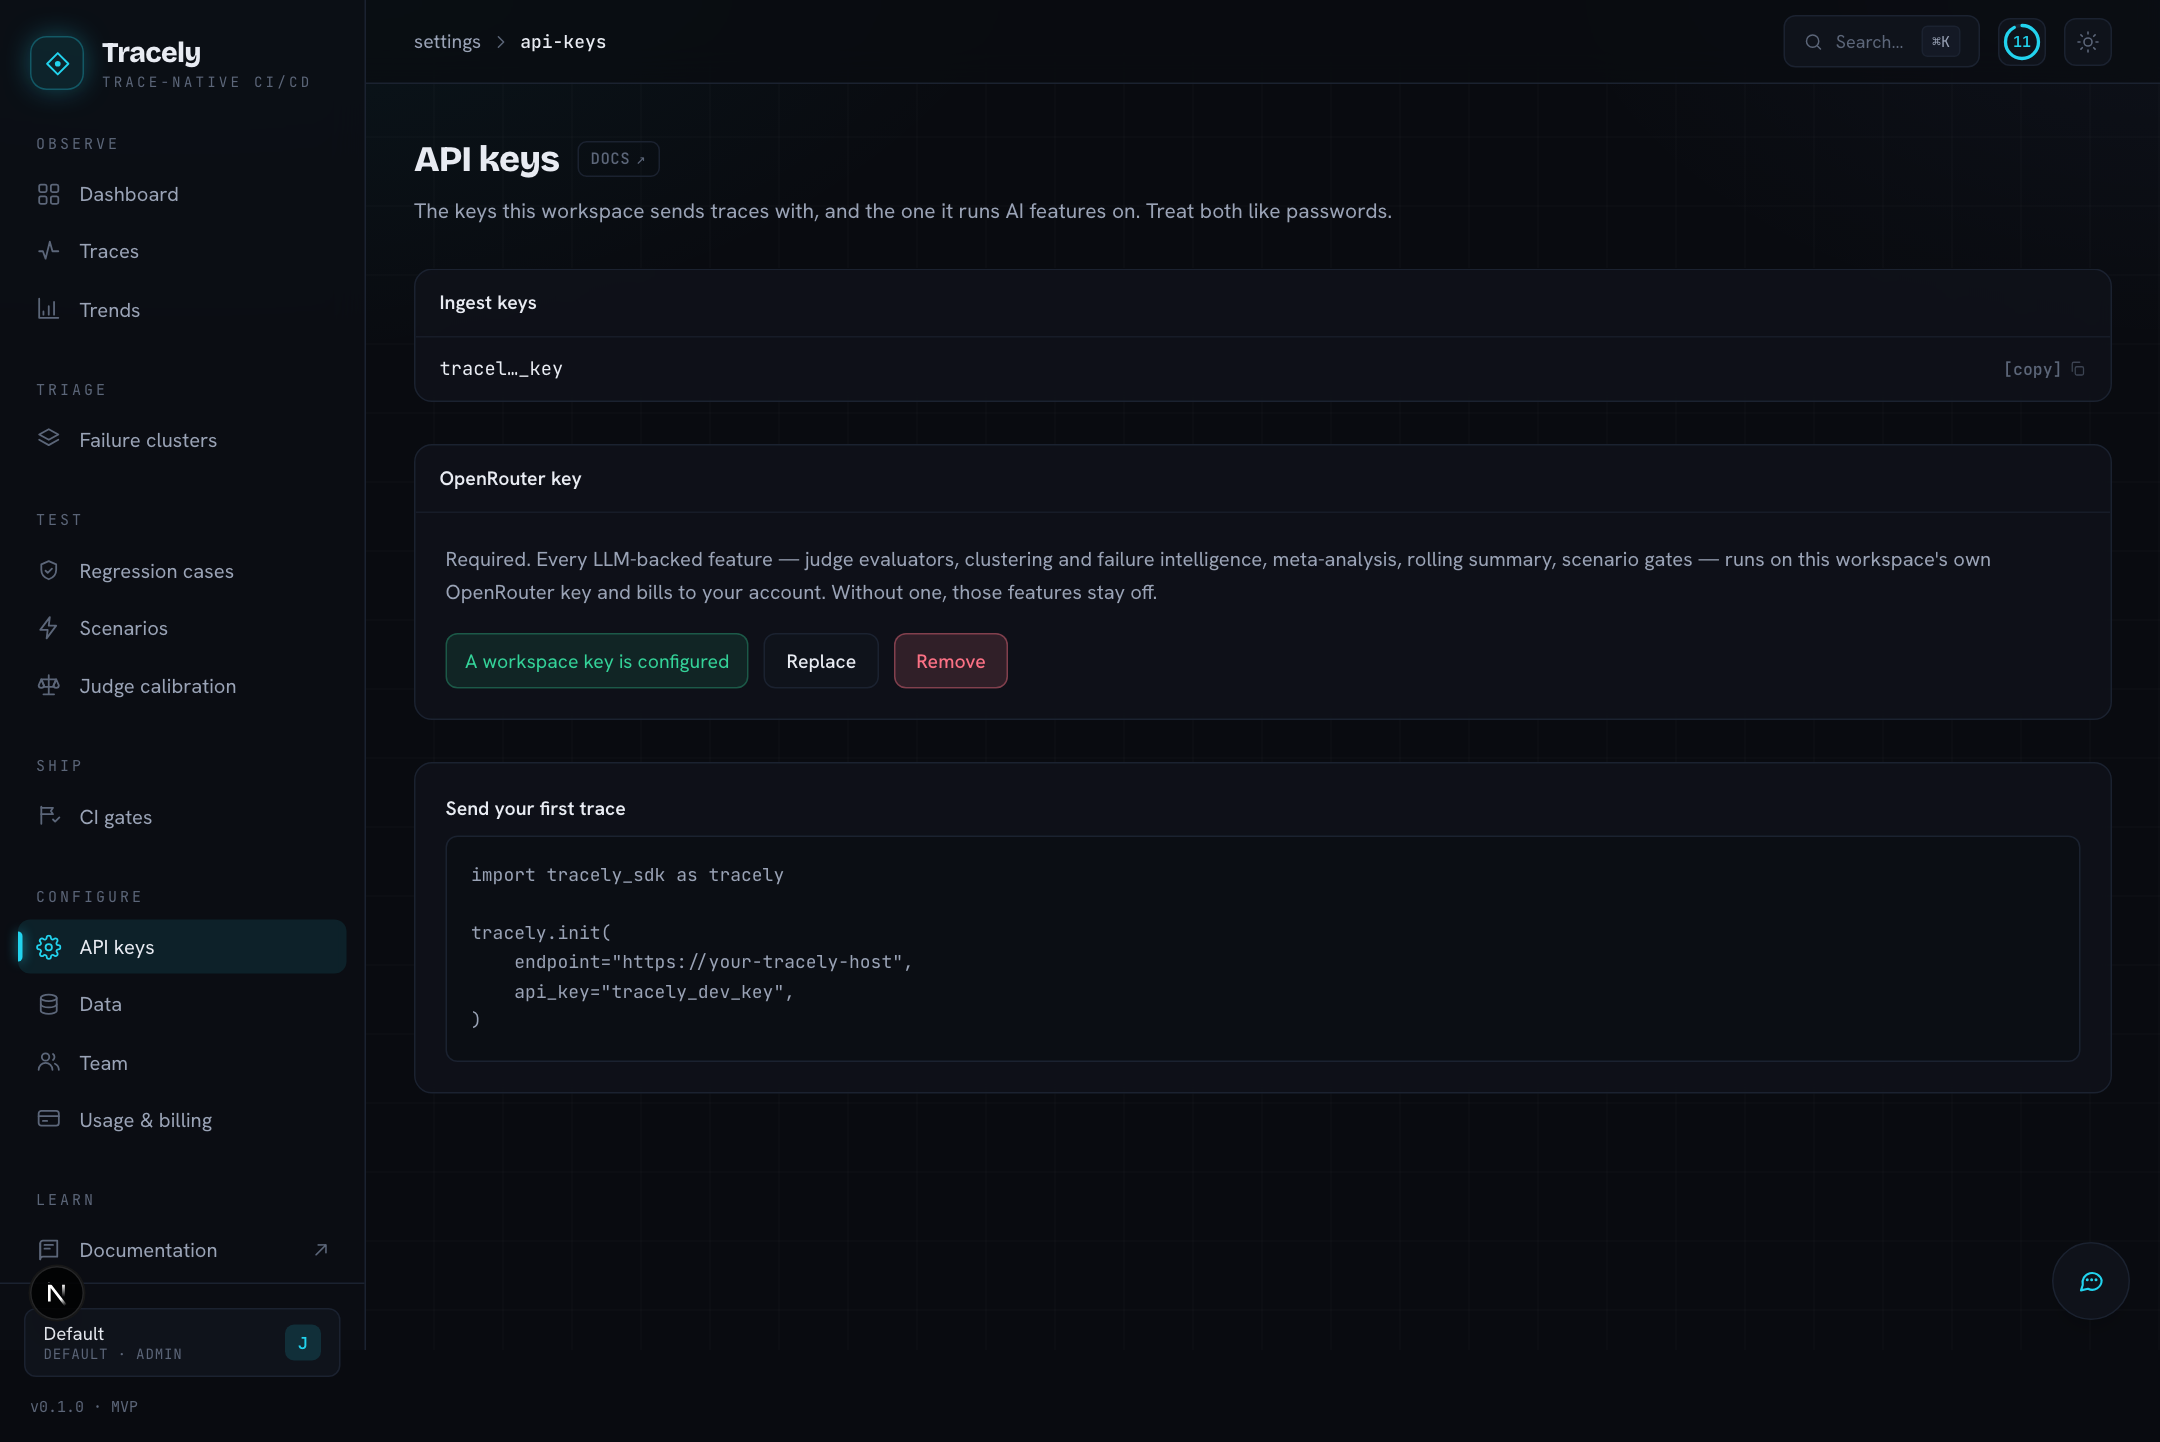This screenshot has width=2160, height=1442.
Task: Click the [copy] ingest key button
Action: 2044,369
